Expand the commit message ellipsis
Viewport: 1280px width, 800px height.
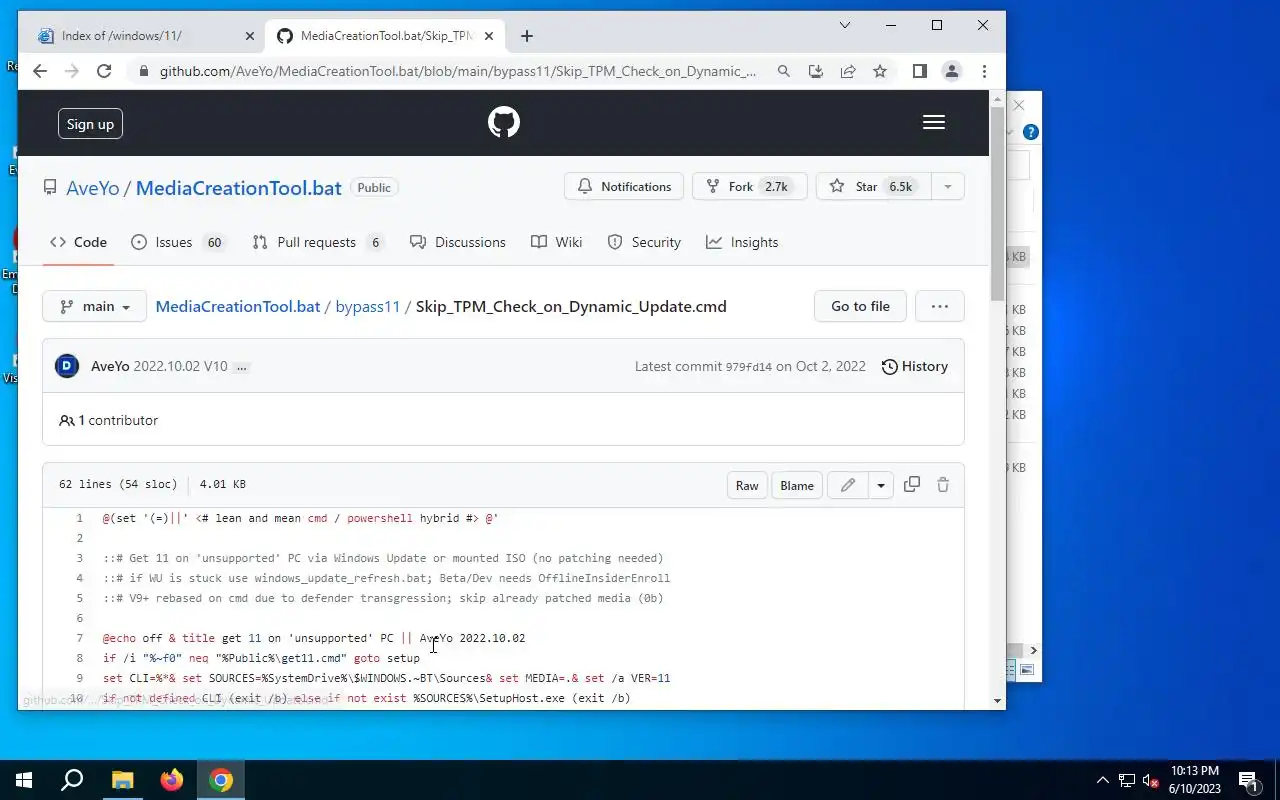point(241,367)
